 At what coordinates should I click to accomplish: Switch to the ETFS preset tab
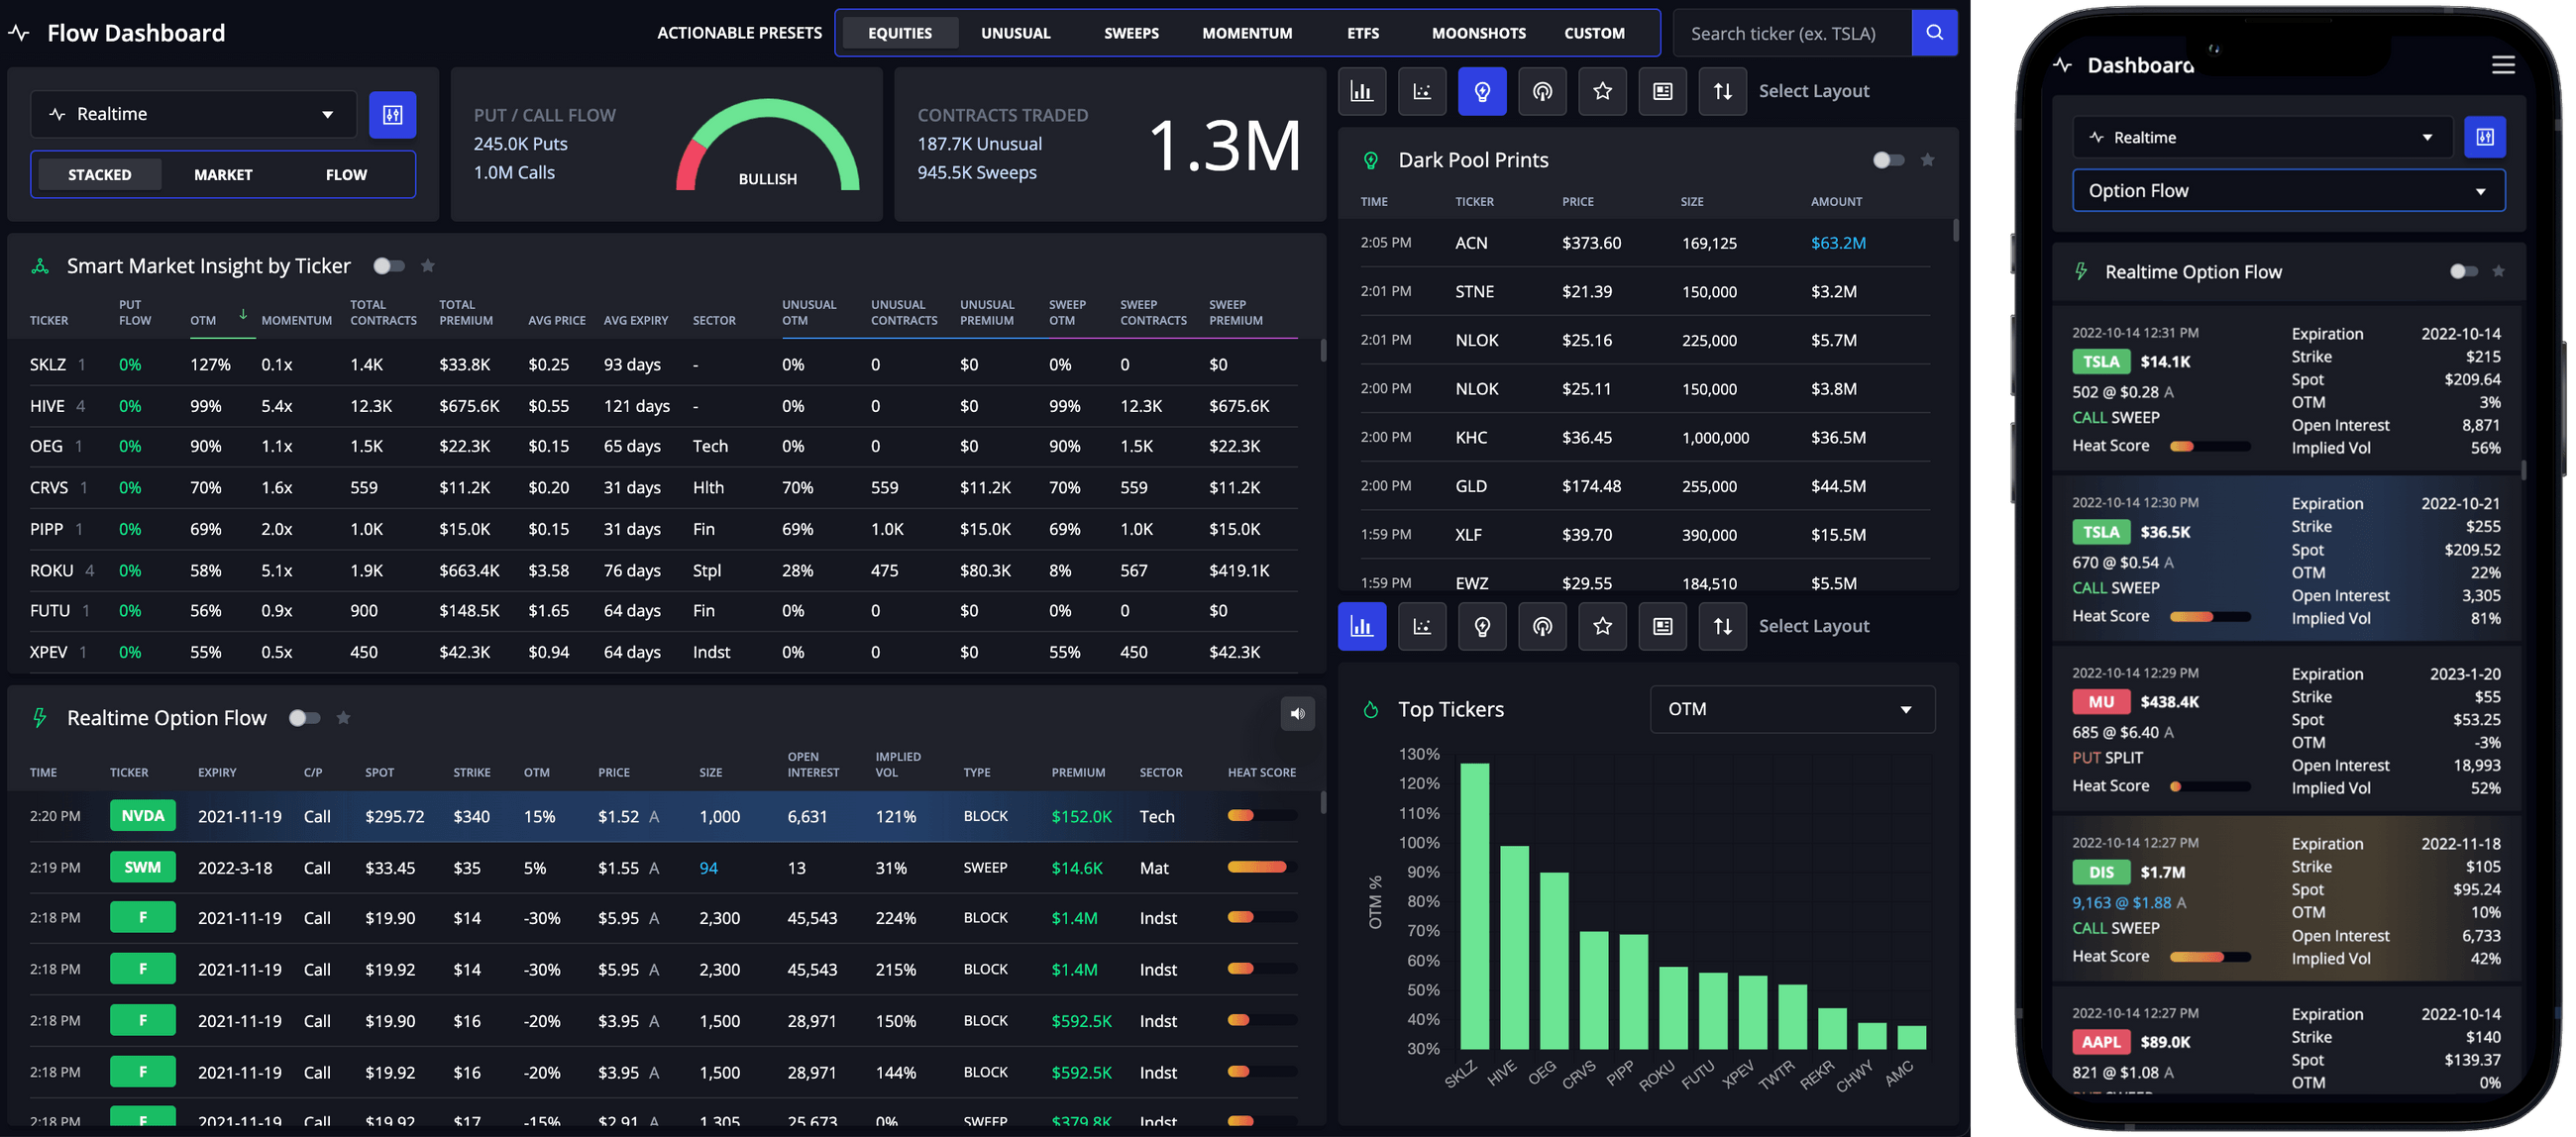[x=1362, y=33]
